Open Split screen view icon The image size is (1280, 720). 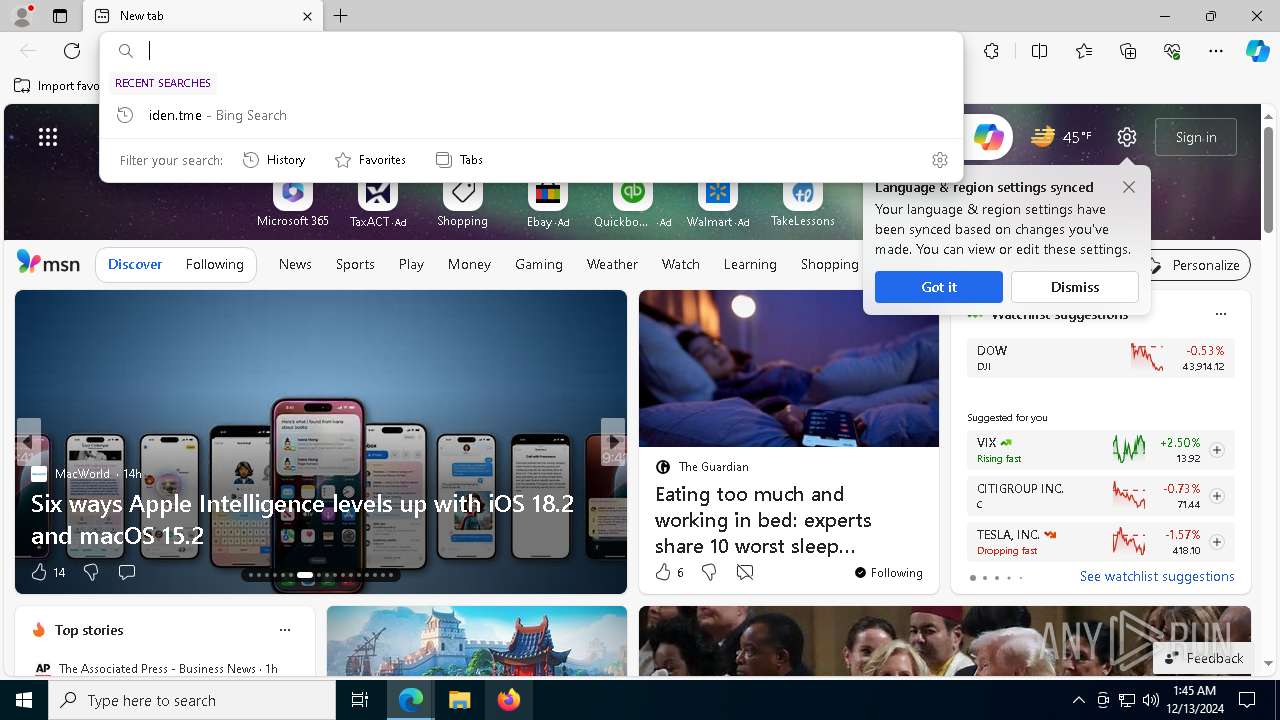[1039, 51]
